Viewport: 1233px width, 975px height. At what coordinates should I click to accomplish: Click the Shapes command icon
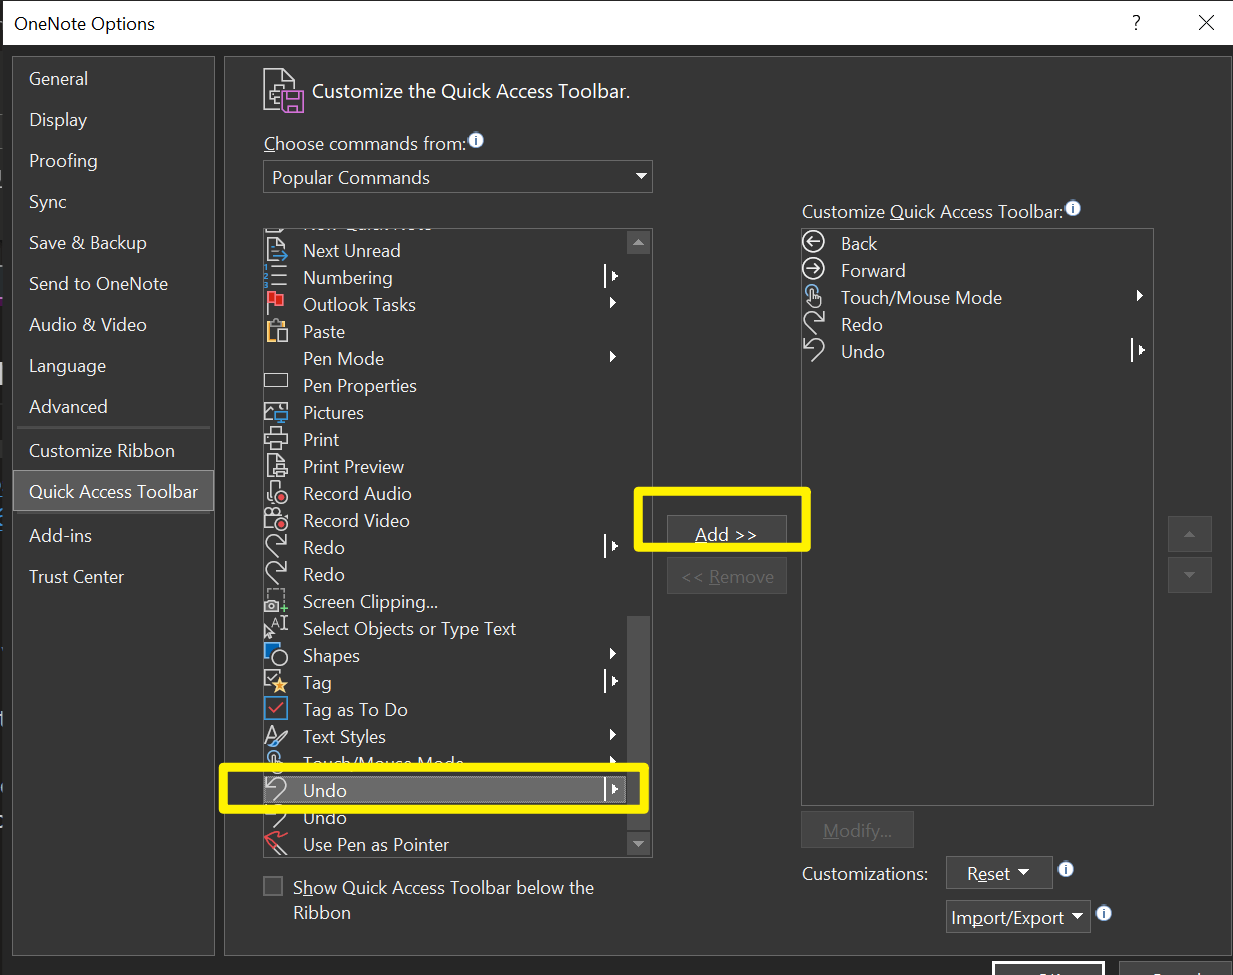tap(276, 655)
